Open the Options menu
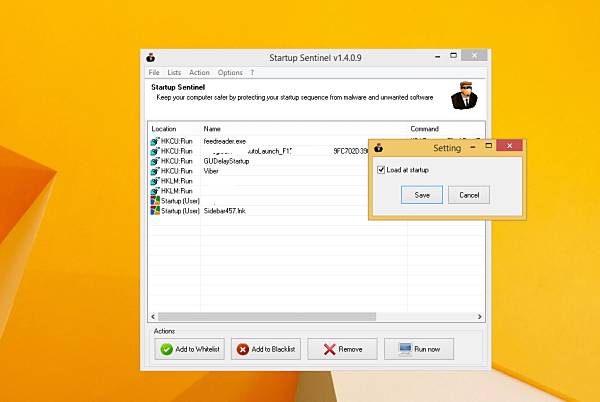This screenshot has width=600, height=402. [x=230, y=73]
